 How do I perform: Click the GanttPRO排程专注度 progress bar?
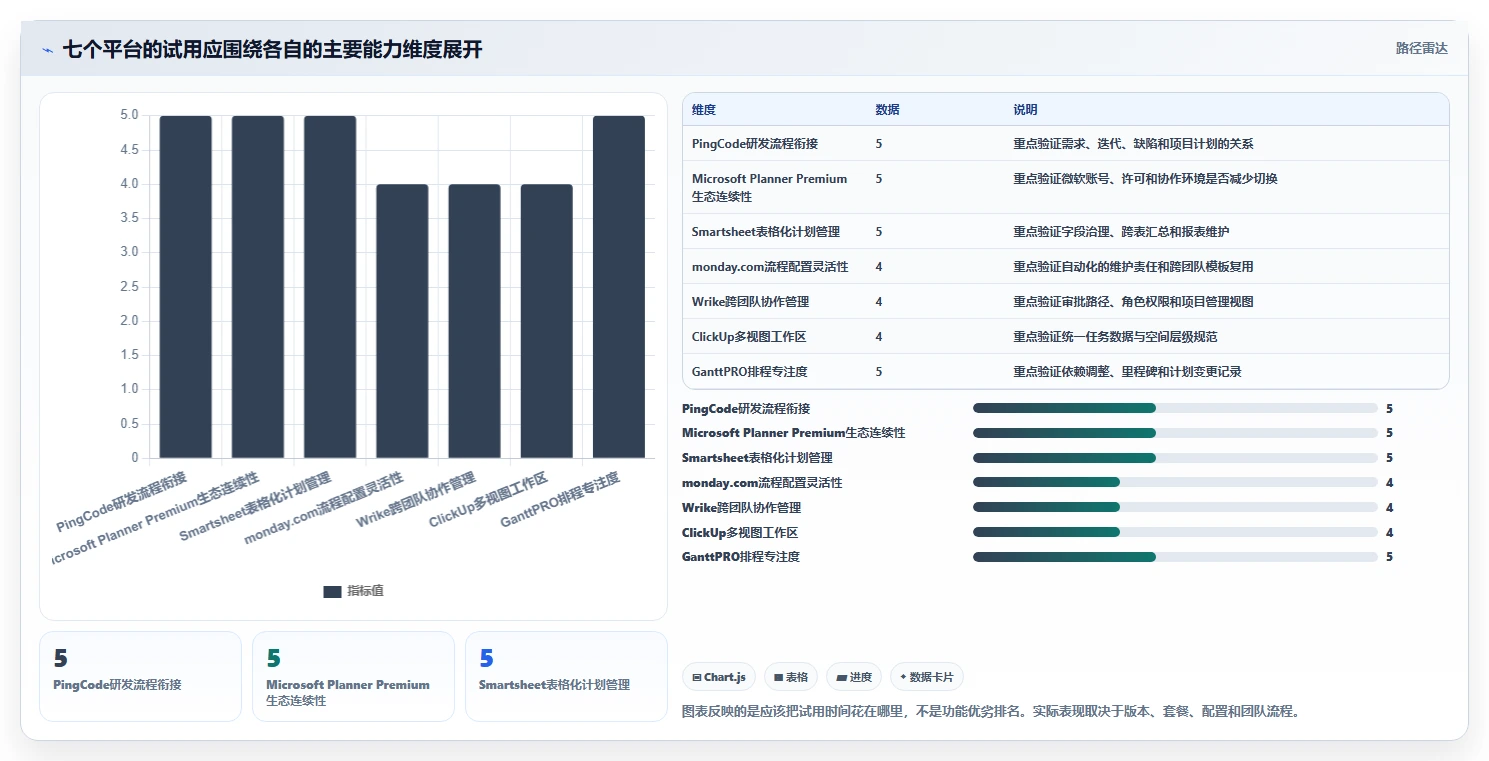pos(1175,557)
